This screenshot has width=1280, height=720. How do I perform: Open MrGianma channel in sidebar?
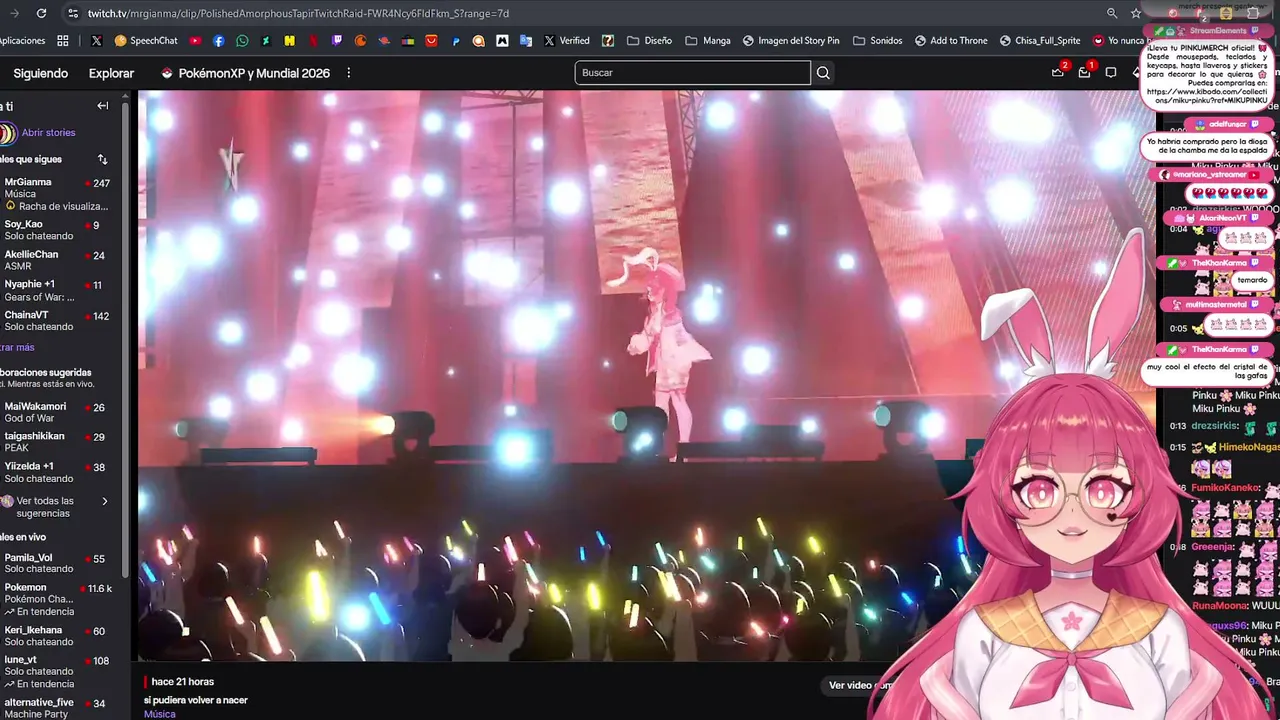58,194
